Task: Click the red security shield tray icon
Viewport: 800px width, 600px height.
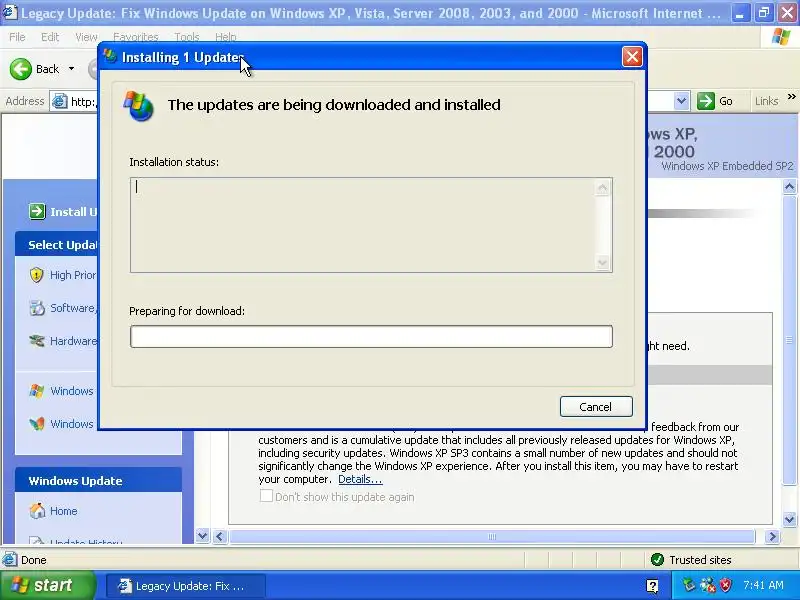Action: click(726, 585)
